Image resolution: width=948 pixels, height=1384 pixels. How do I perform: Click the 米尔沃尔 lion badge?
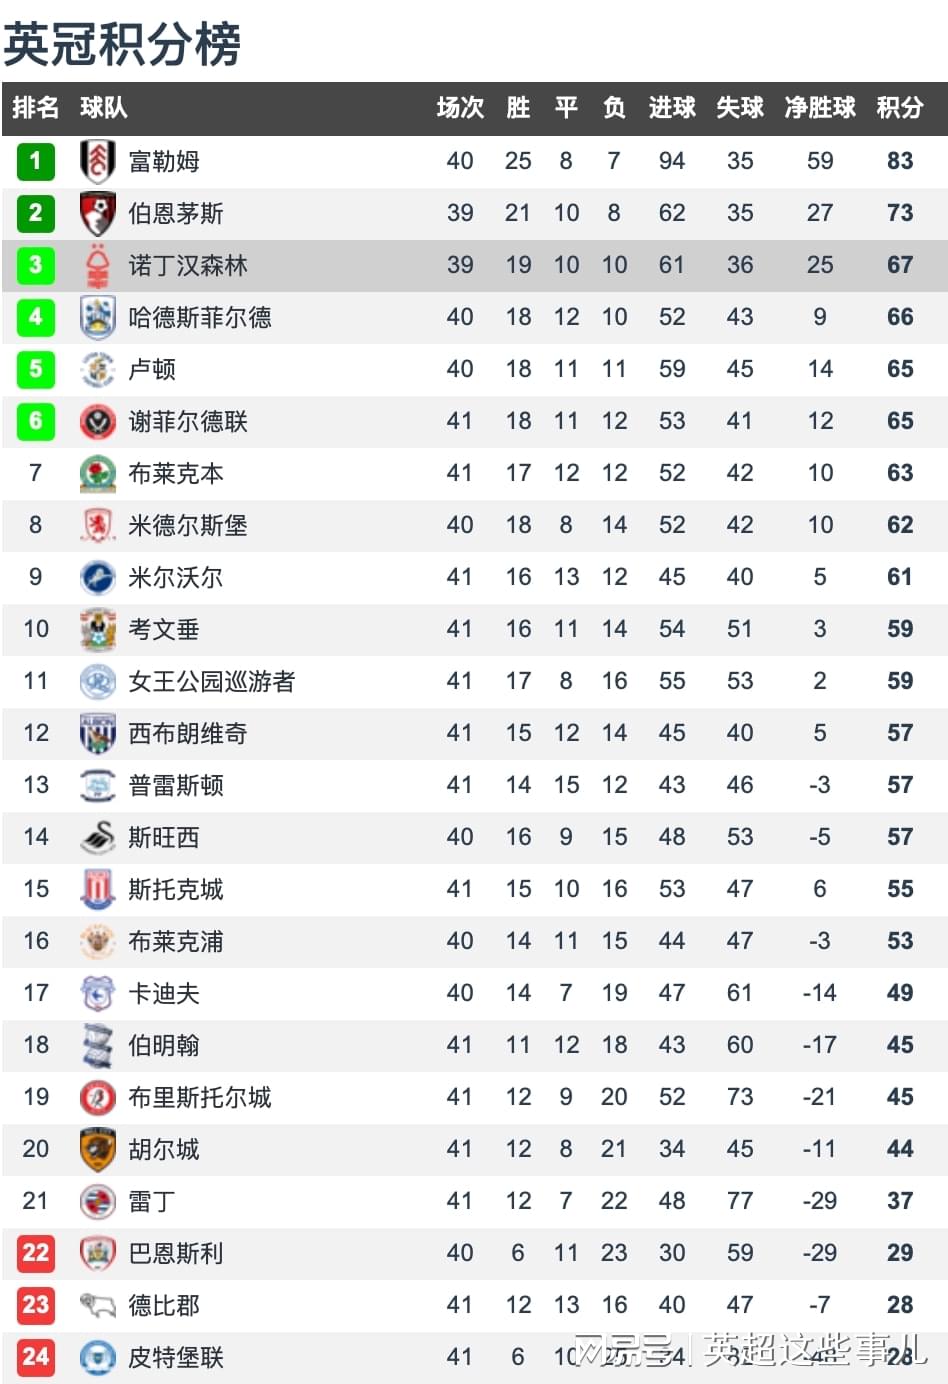97,577
